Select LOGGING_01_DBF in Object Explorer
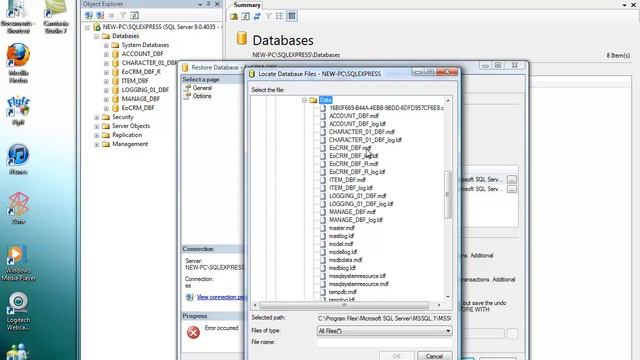 [x=145, y=90]
